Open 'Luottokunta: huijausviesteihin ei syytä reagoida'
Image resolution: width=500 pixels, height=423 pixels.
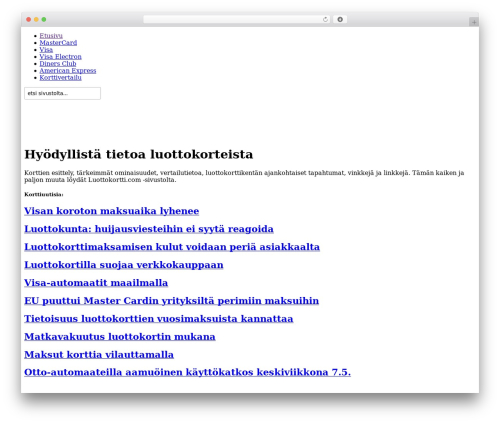149,229
